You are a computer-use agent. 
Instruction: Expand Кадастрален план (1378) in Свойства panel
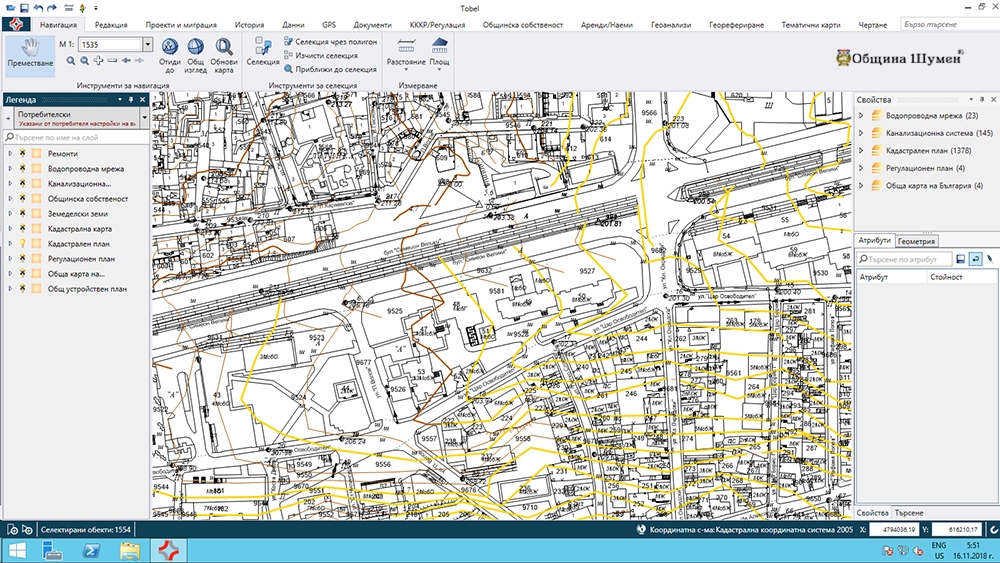(x=863, y=151)
